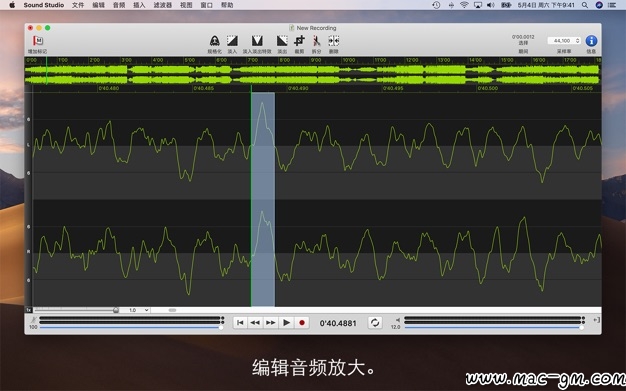The height and width of the screenshot is (391, 626).
Task: Expand the 1.0 zoom level dropdown
Action: pos(139,310)
